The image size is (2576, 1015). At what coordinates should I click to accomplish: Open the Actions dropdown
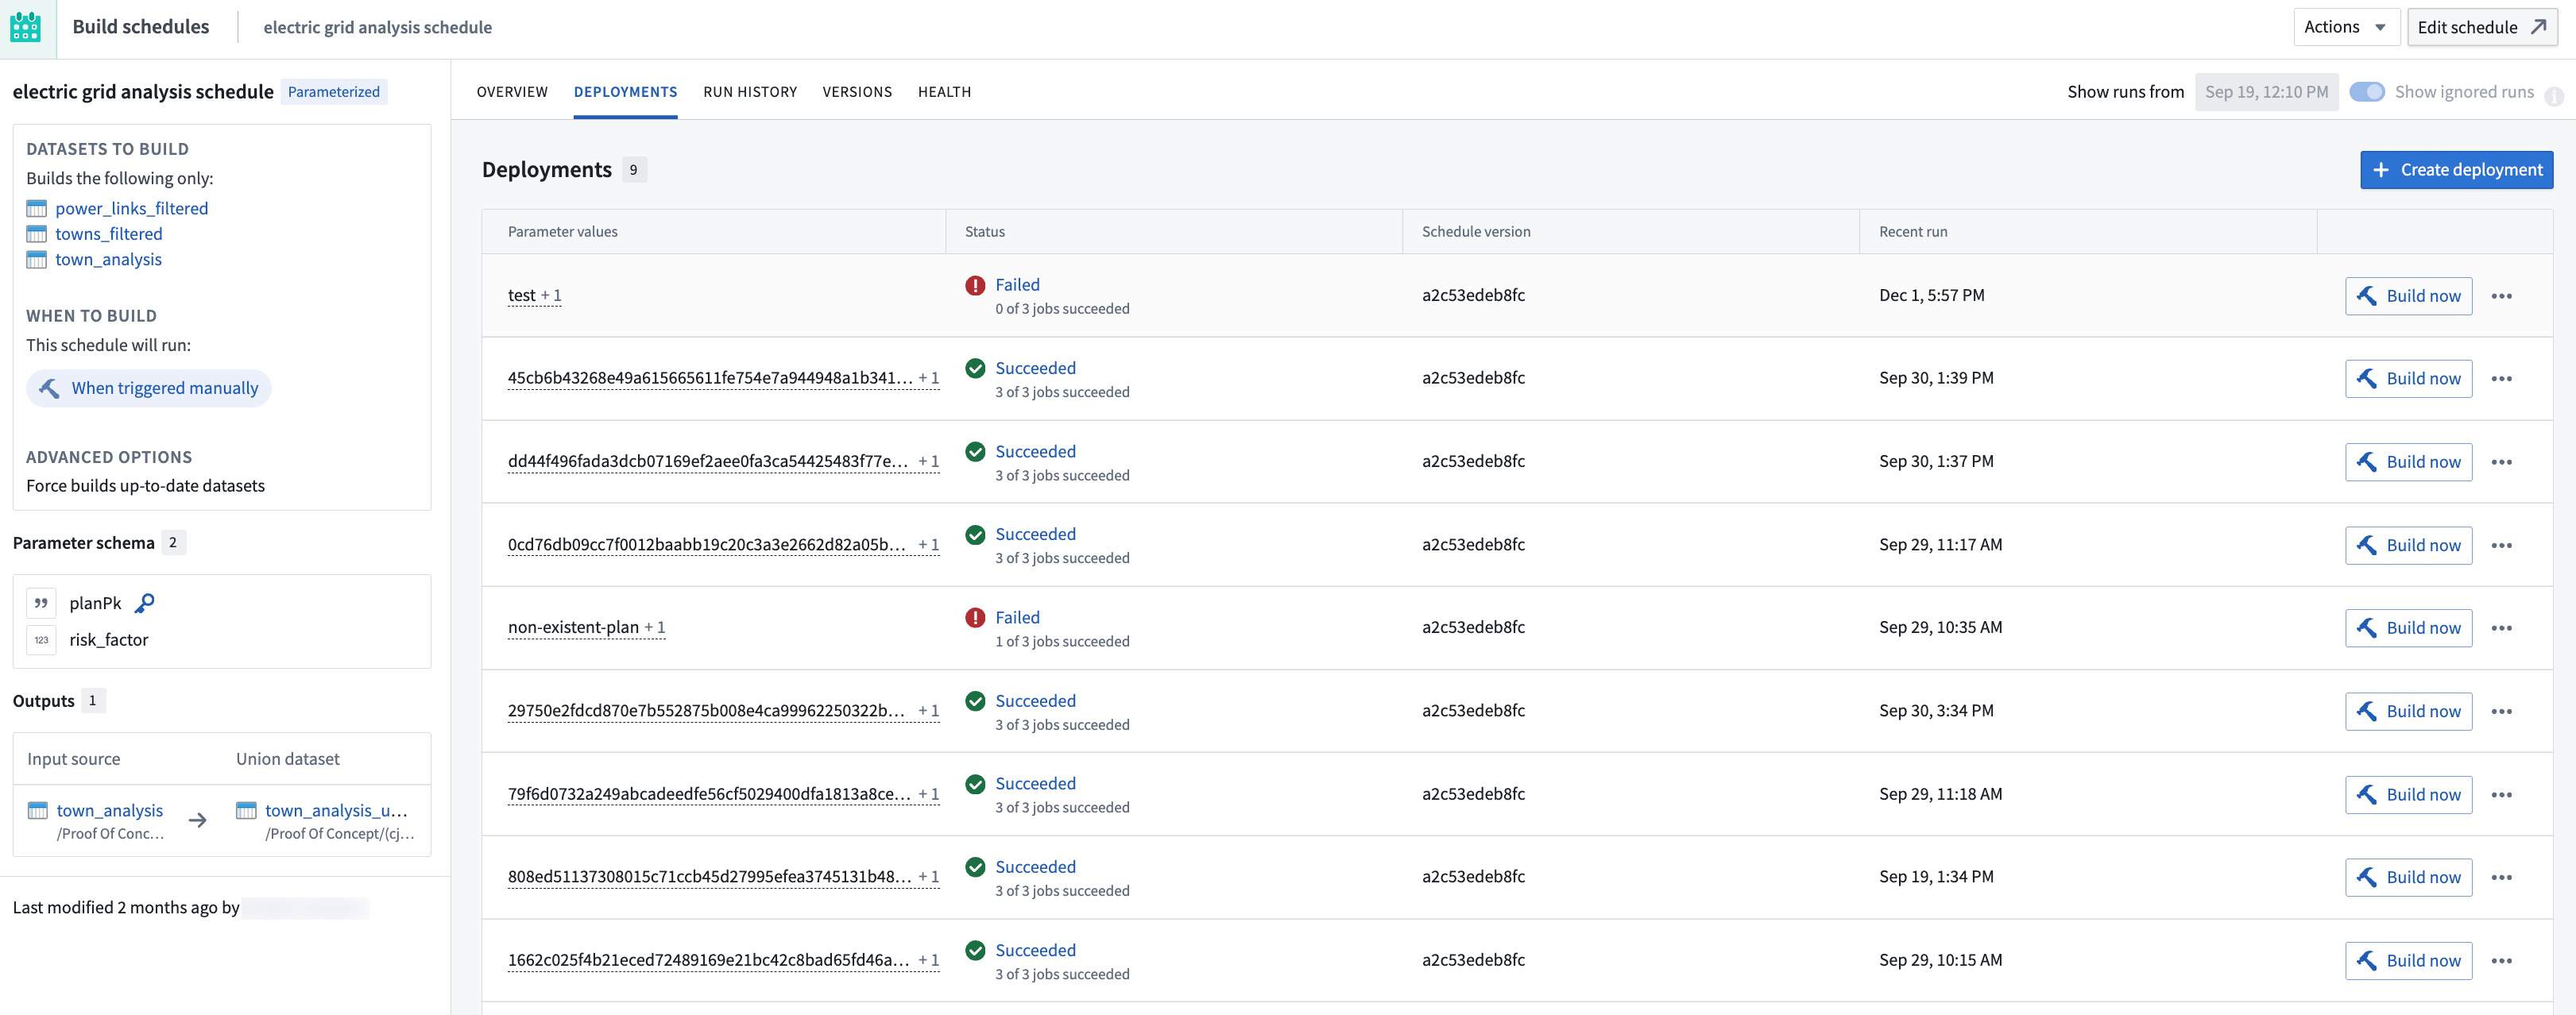pyautogui.click(x=2346, y=27)
